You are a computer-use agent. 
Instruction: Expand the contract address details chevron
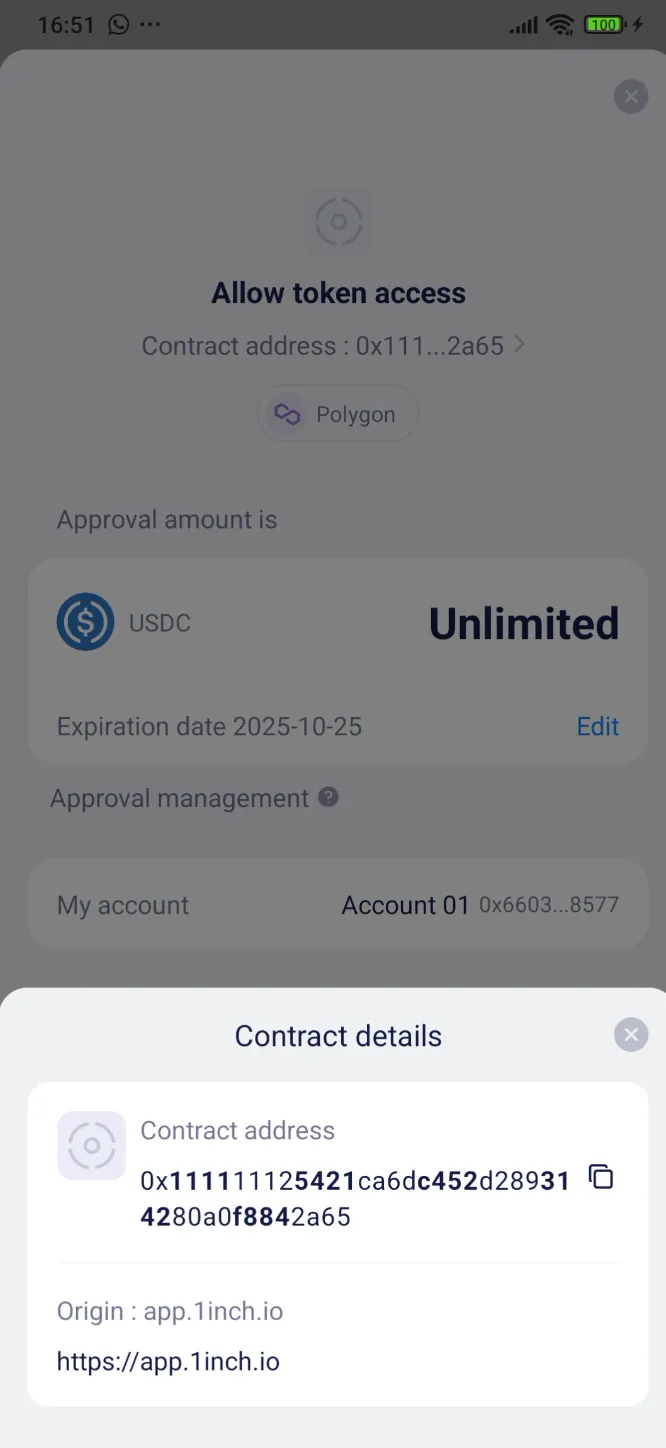[519, 344]
